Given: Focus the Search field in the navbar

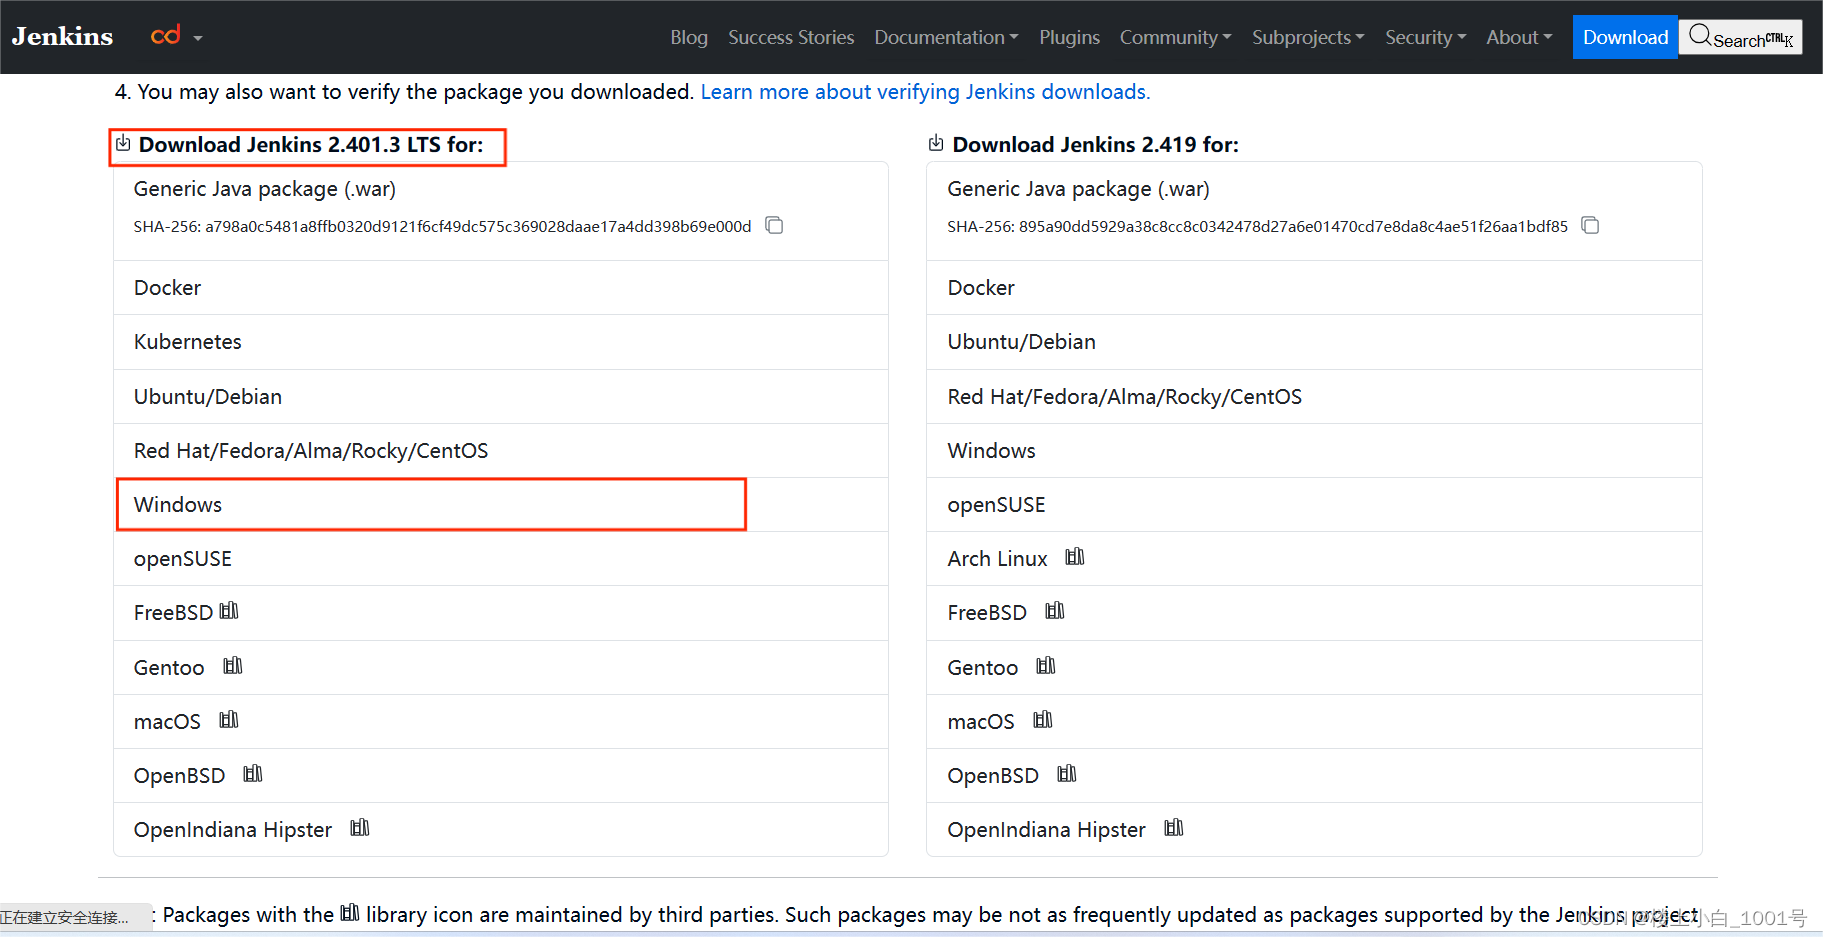Looking at the screenshot, I should [x=1740, y=37].
